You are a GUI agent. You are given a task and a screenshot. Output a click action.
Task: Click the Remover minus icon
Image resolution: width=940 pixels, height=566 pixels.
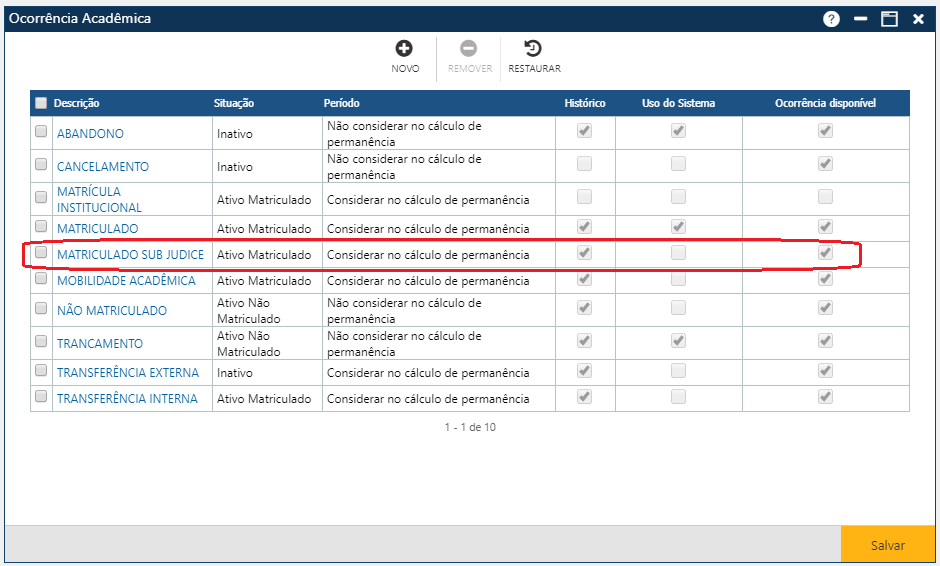pos(469,49)
